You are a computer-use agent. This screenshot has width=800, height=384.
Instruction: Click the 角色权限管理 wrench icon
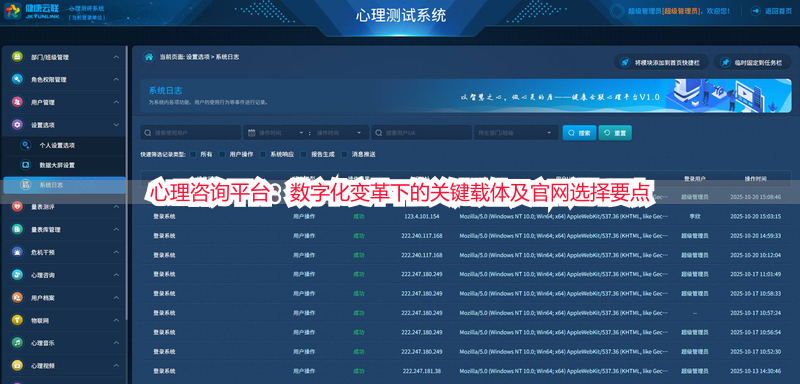tap(17, 80)
